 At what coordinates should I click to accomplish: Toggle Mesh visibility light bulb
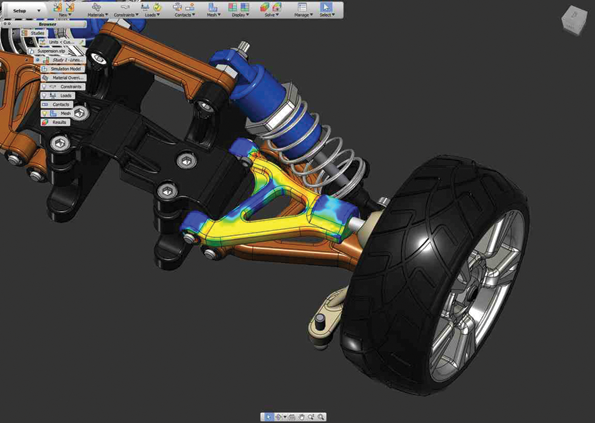[x=44, y=113]
